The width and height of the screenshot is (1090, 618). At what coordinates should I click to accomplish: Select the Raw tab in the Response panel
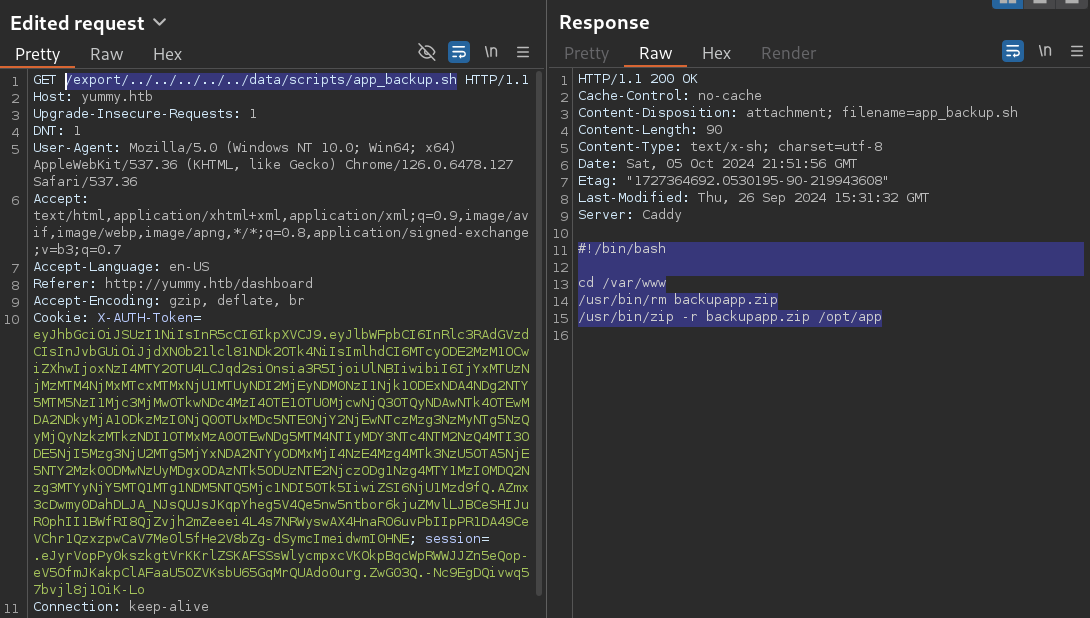[656, 54]
